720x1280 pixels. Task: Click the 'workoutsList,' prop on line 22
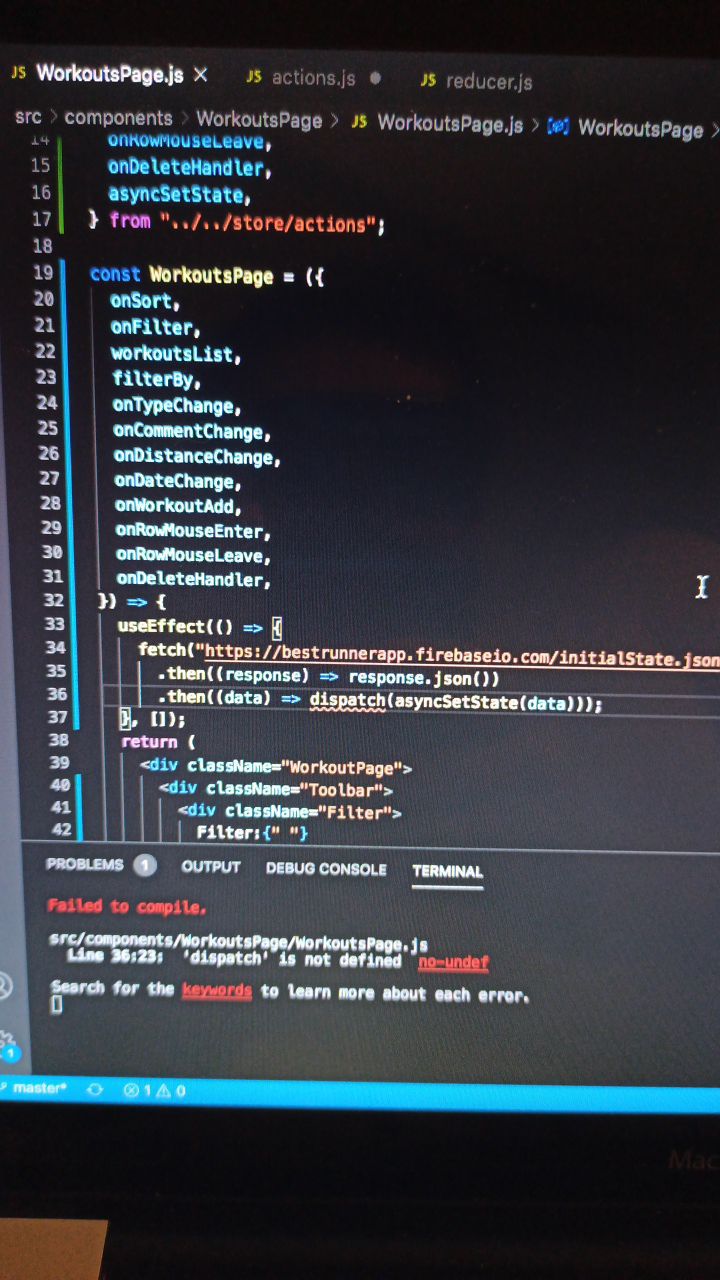[176, 353]
